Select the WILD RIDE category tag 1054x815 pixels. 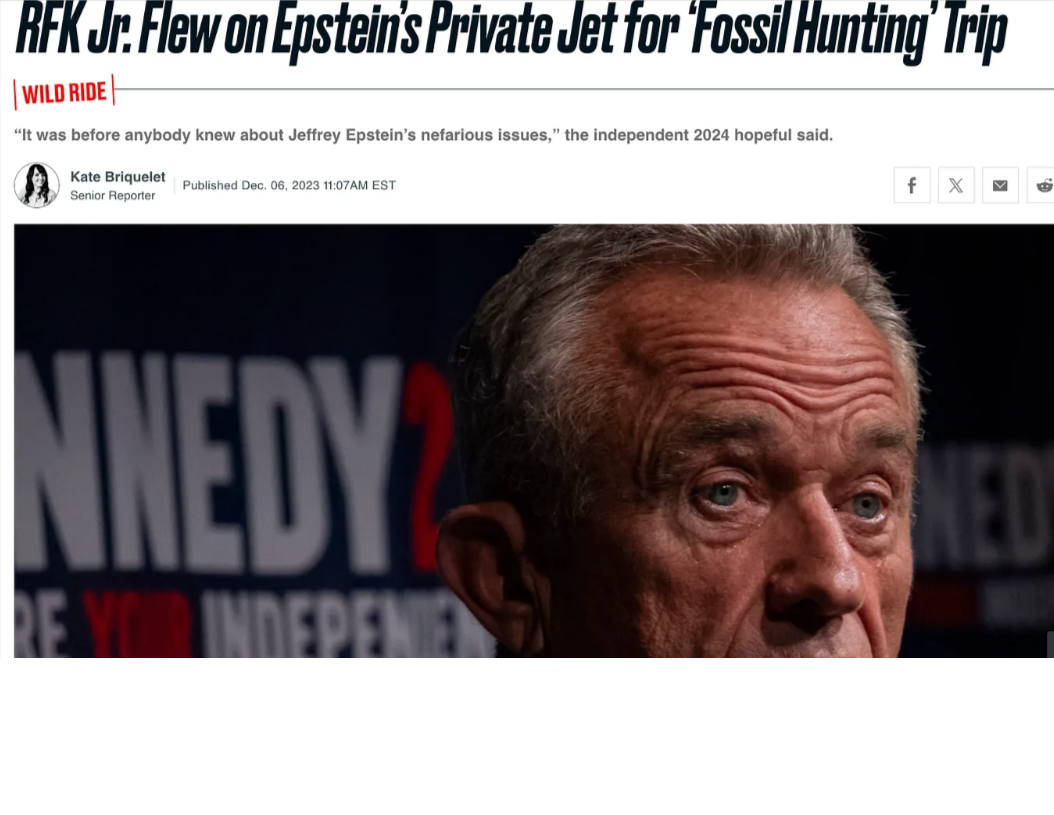64,92
